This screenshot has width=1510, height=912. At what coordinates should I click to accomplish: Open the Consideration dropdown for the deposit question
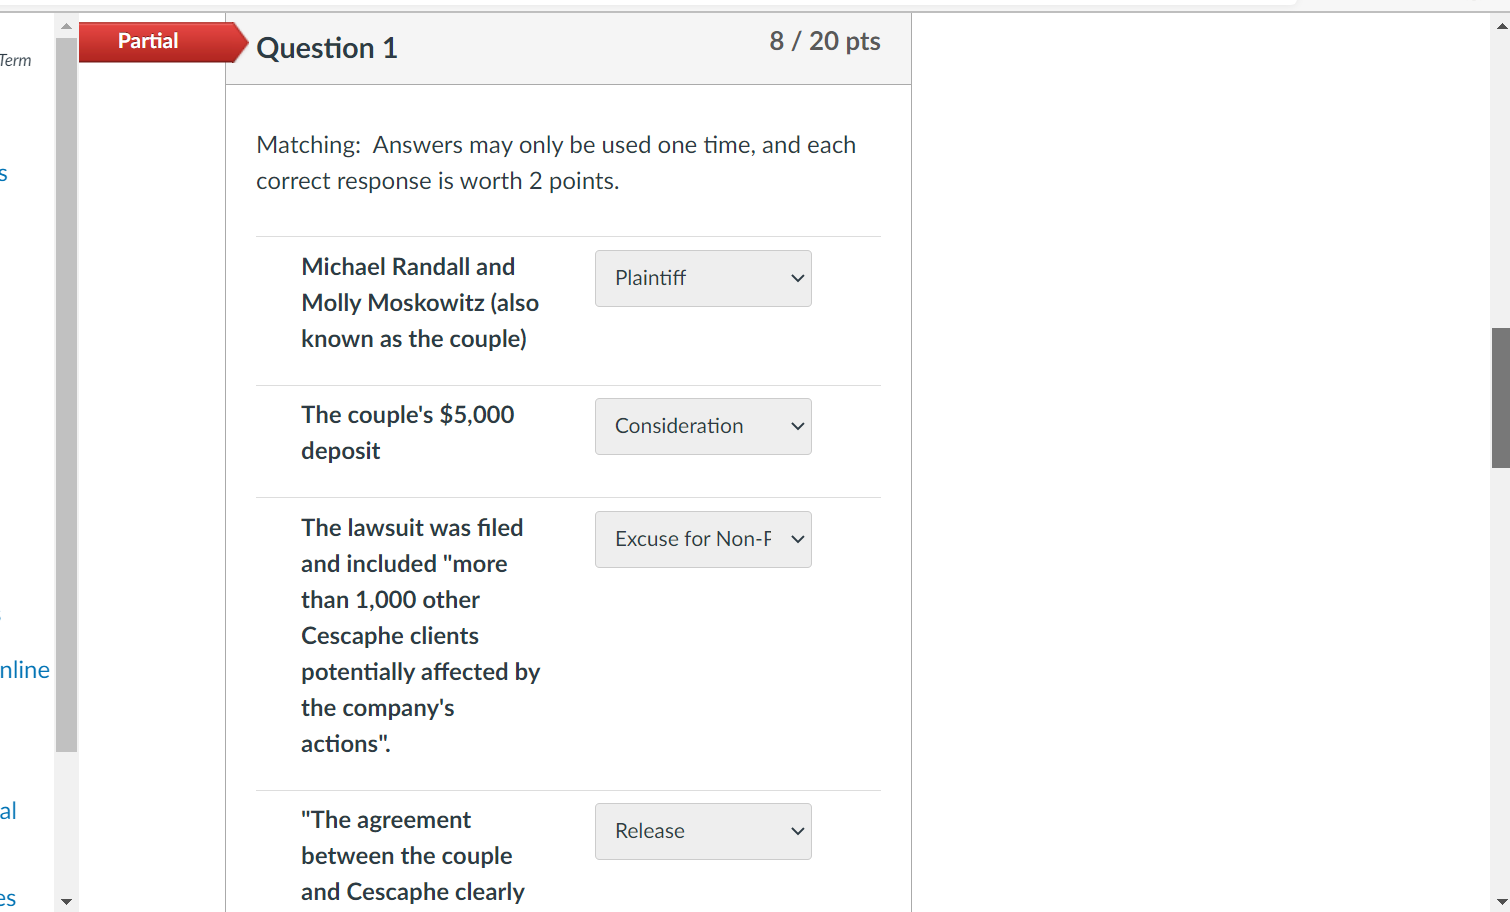pyautogui.click(x=703, y=426)
